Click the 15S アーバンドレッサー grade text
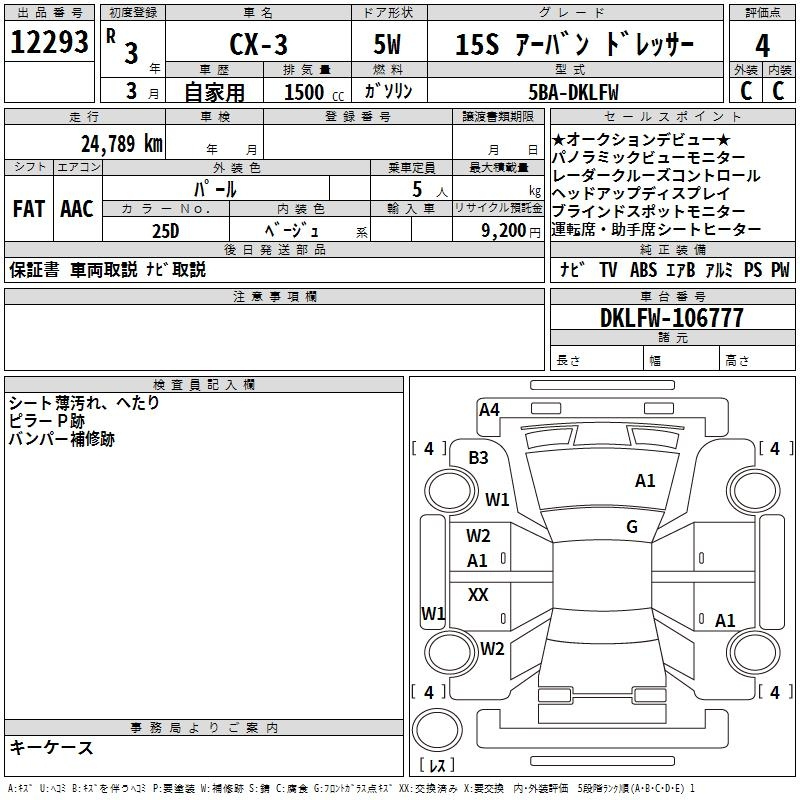Image resolution: width=800 pixels, height=800 pixels. (574, 46)
